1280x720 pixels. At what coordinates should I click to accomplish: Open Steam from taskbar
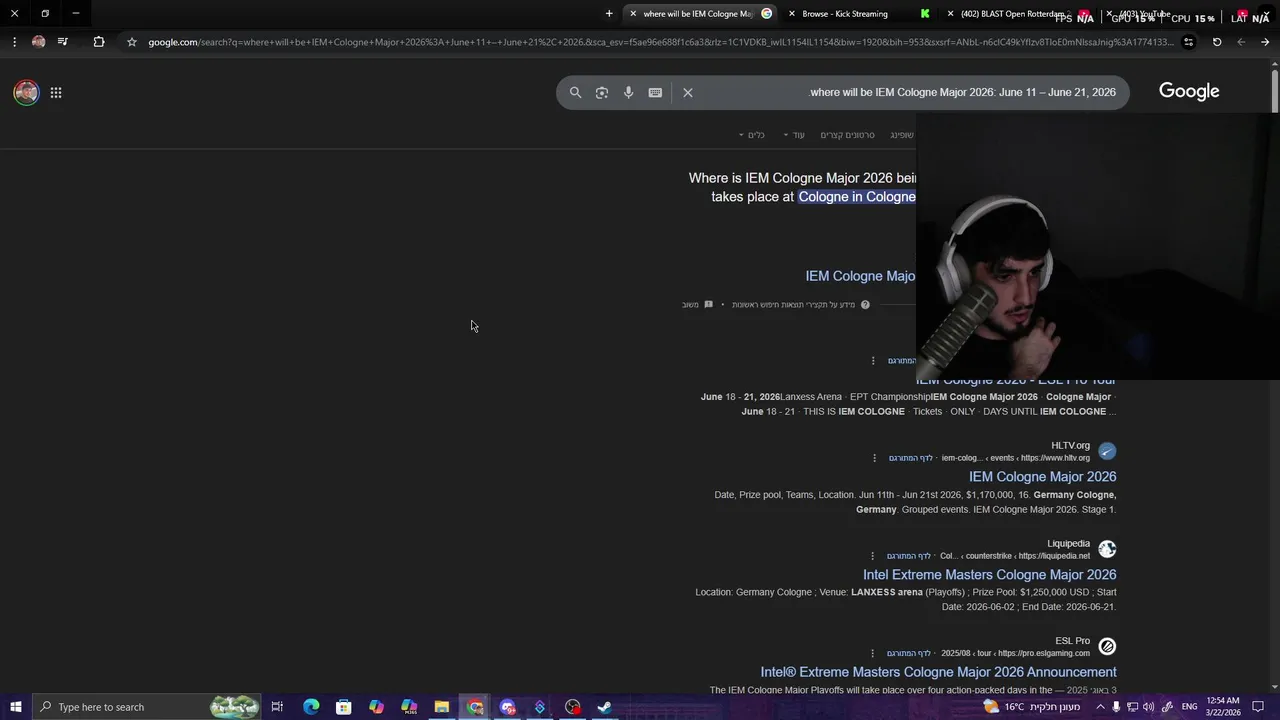[605, 707]
